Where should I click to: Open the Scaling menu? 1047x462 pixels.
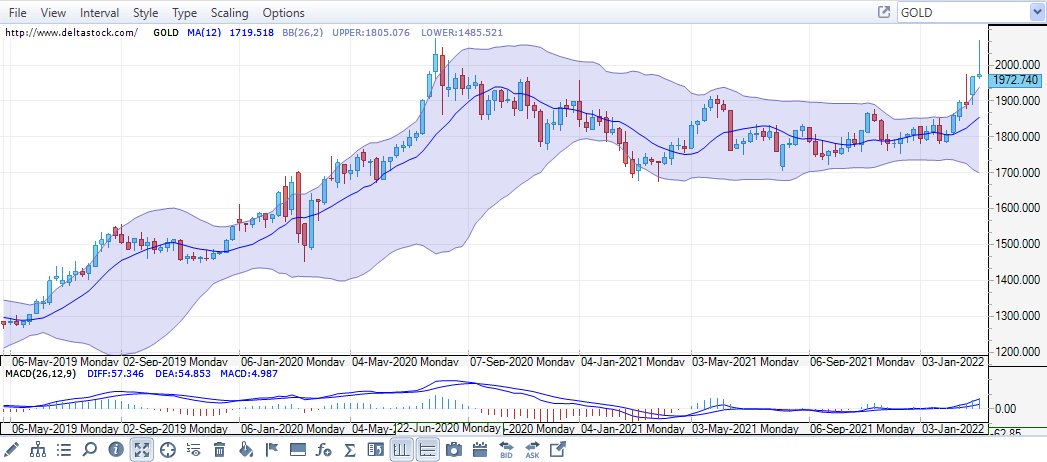(229, 13)
